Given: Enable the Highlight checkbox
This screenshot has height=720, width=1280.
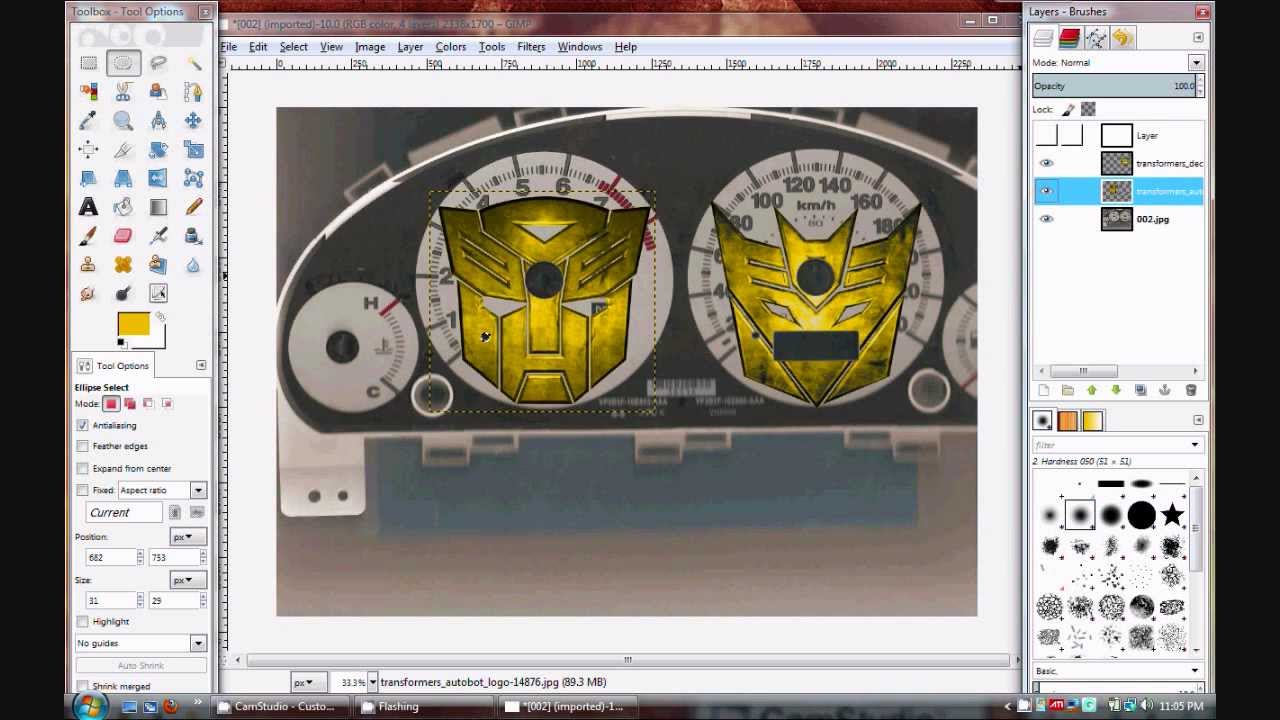Looking at the screenshot, I should click(x=83, y=621).
